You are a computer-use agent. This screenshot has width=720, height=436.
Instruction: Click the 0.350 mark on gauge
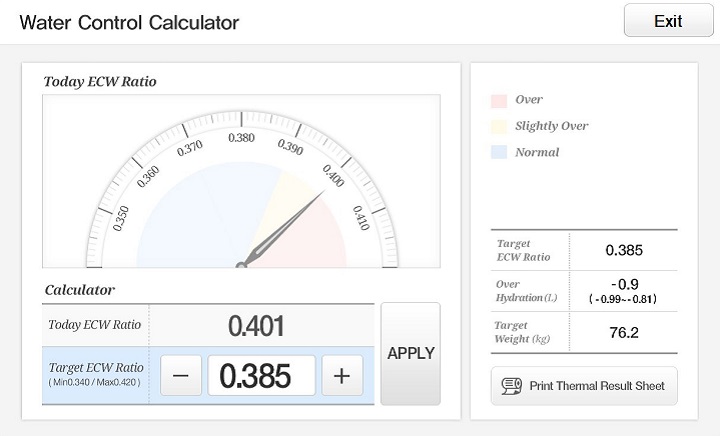click(x=121, y=218)
